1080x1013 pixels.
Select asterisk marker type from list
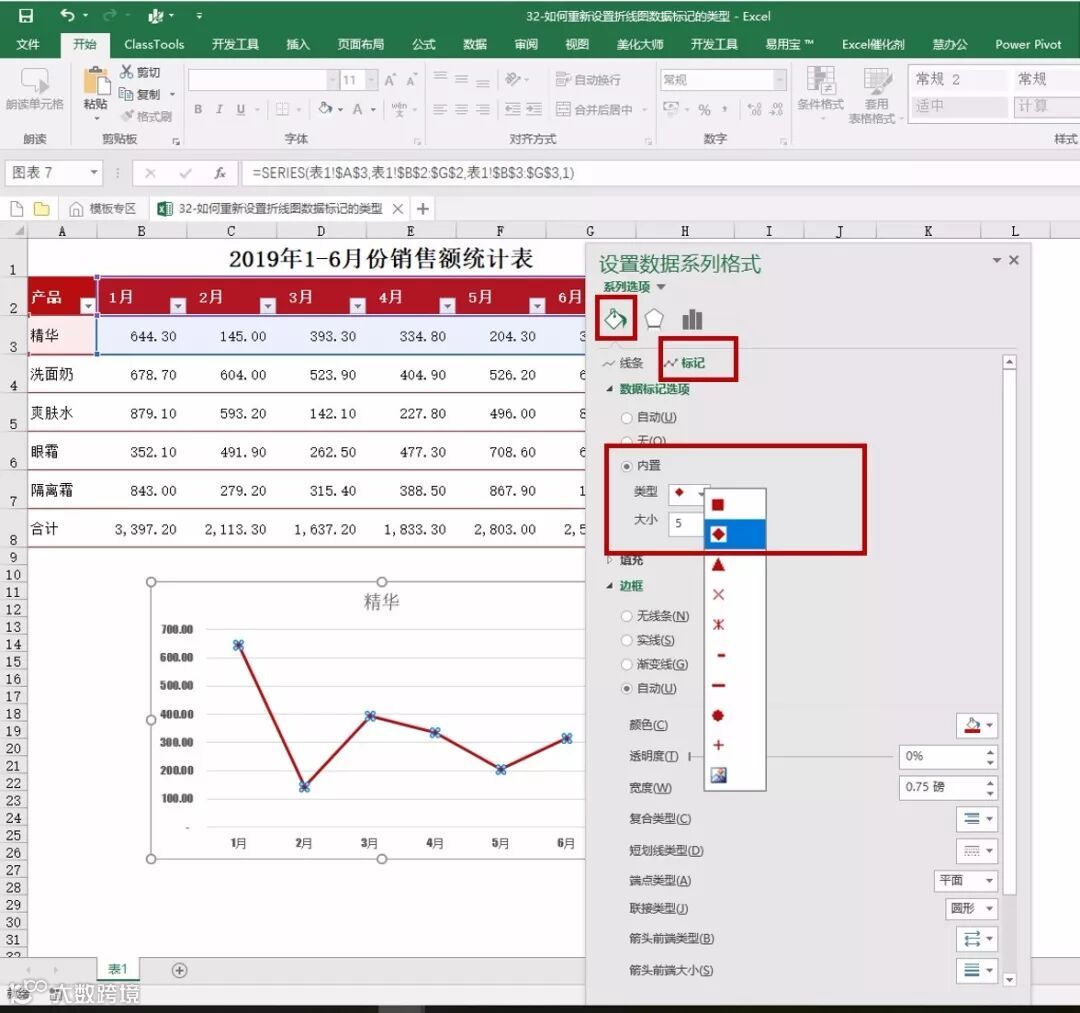[718, 625]
